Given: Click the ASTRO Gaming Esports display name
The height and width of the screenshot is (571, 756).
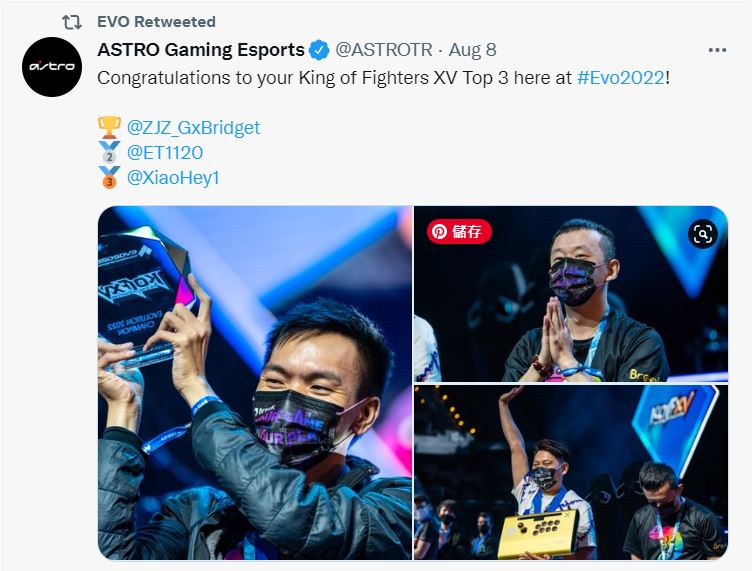Looking at the screenshot, I should (201, 50).
